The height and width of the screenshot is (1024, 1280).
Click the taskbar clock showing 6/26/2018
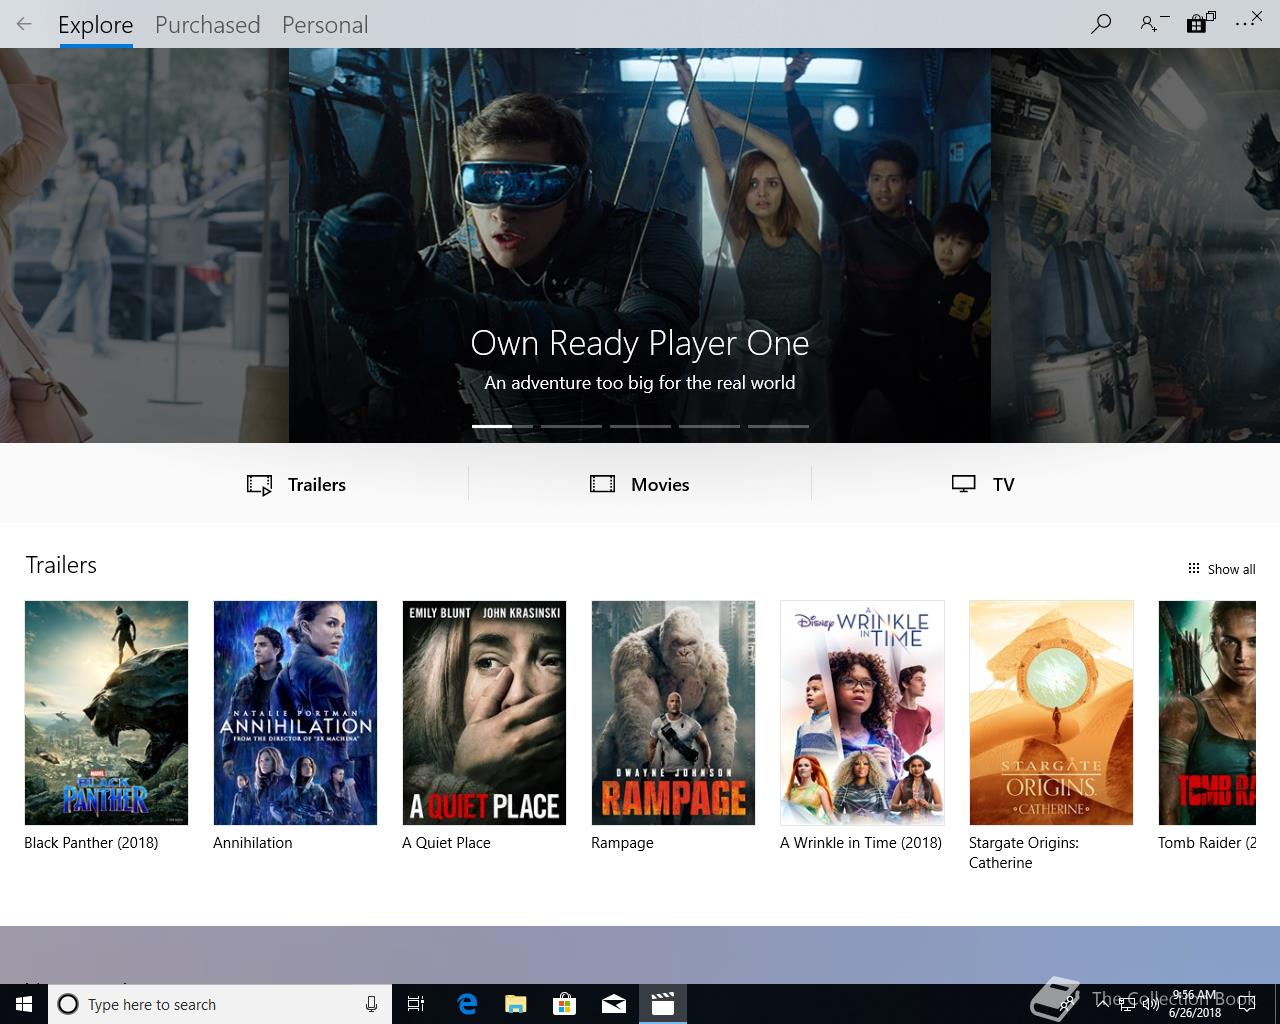coord(1195,1004)
